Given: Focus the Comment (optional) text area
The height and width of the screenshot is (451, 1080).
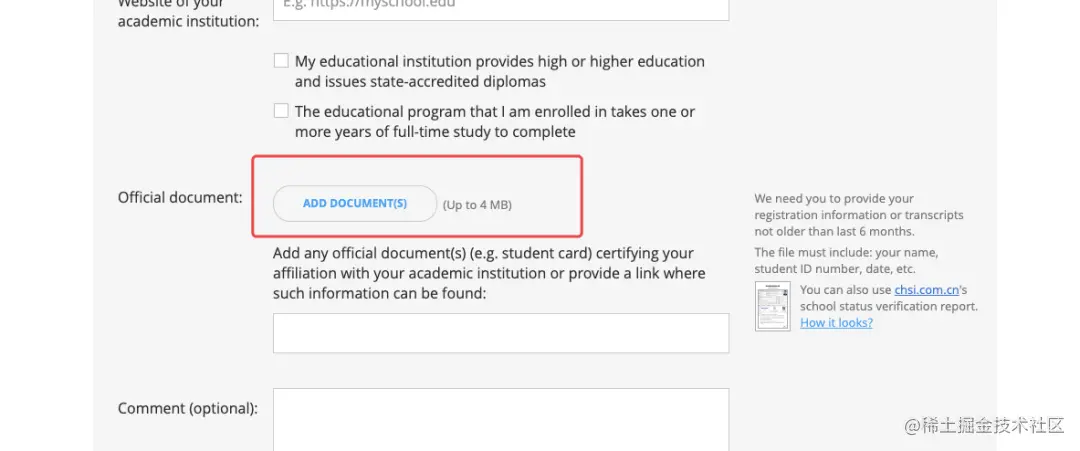Looking at the screenshot, I should 500,420.
